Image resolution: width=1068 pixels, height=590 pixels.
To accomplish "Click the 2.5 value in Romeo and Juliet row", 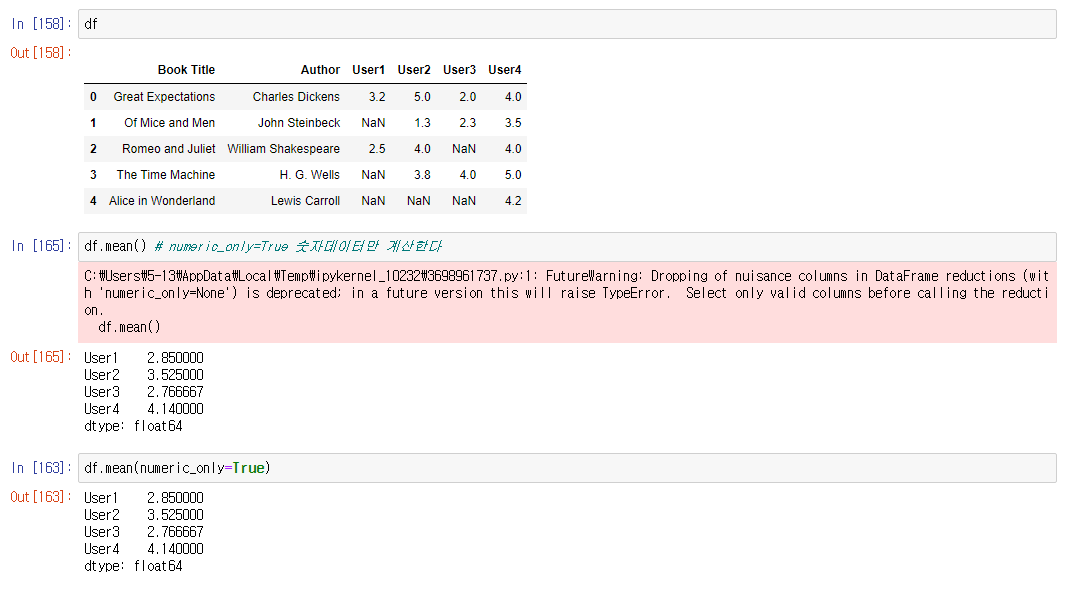I will pyautogui.click(x=377, y=149).
